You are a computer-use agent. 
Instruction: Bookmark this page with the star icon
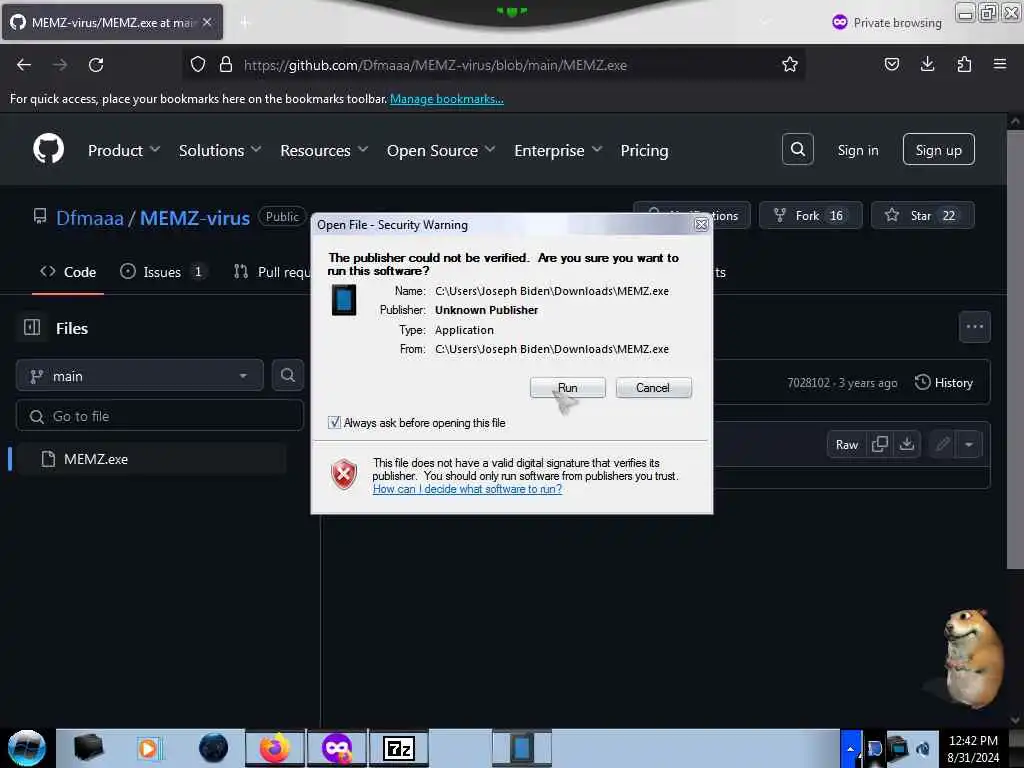pyautogui.click(x=790, y=65)
